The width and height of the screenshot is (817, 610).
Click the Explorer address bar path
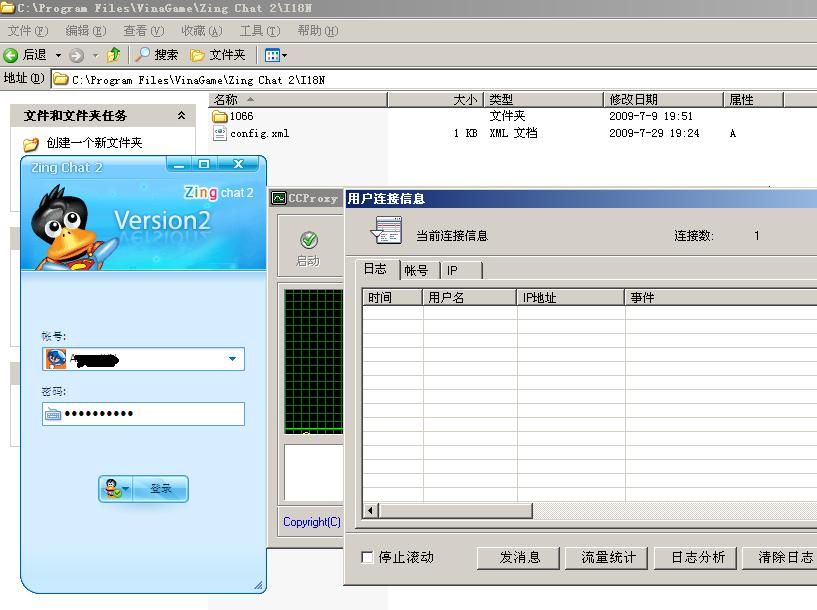coord(198,80)
